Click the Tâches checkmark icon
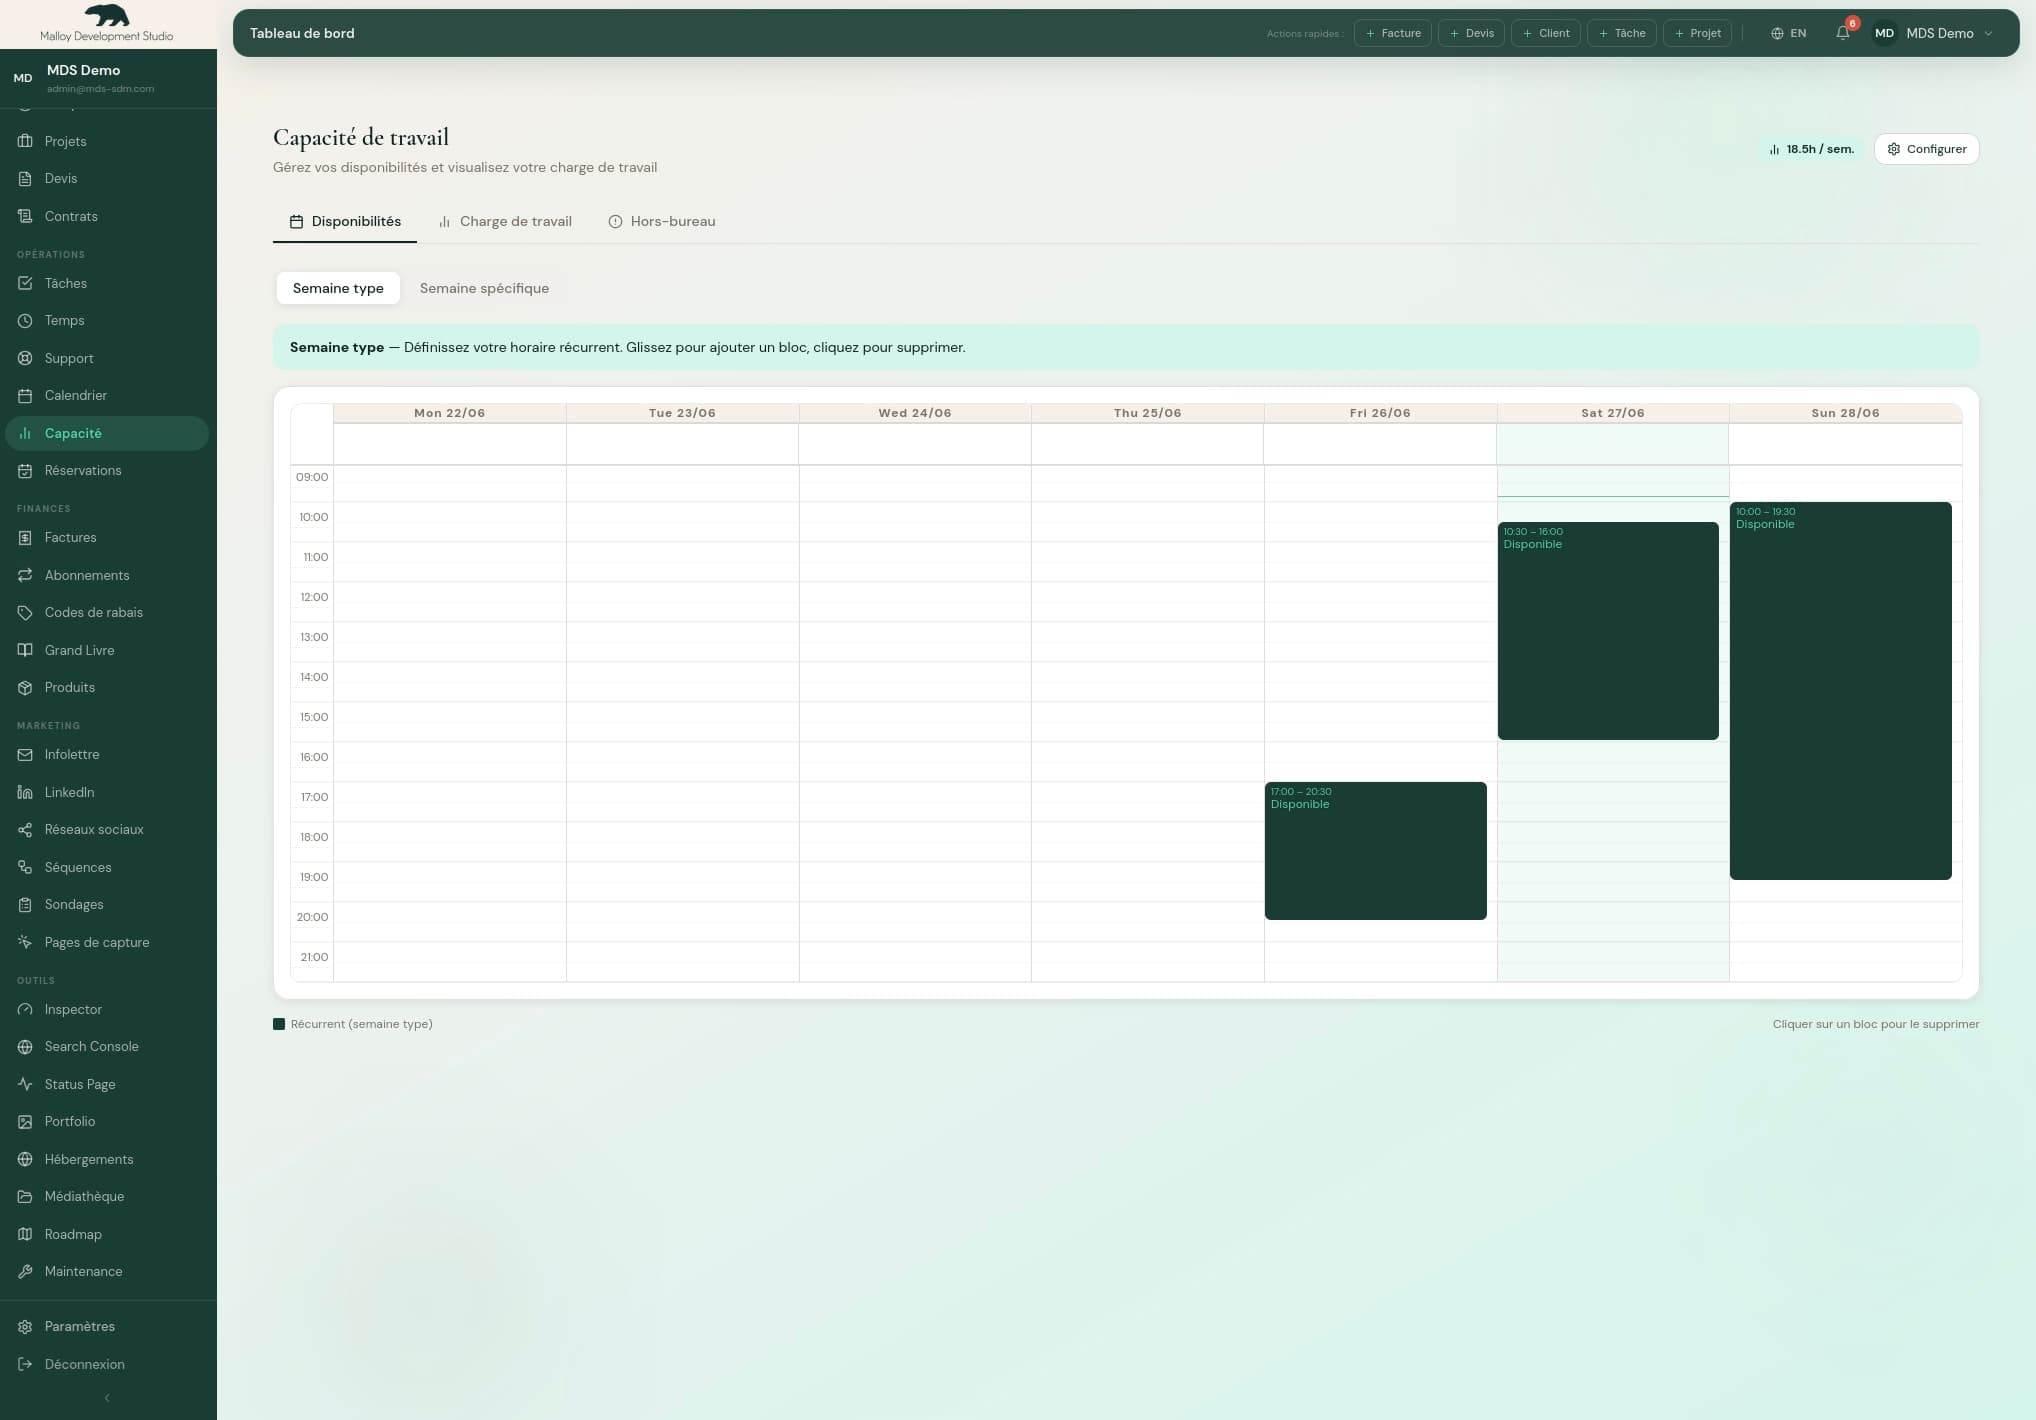 pos(25,283)
